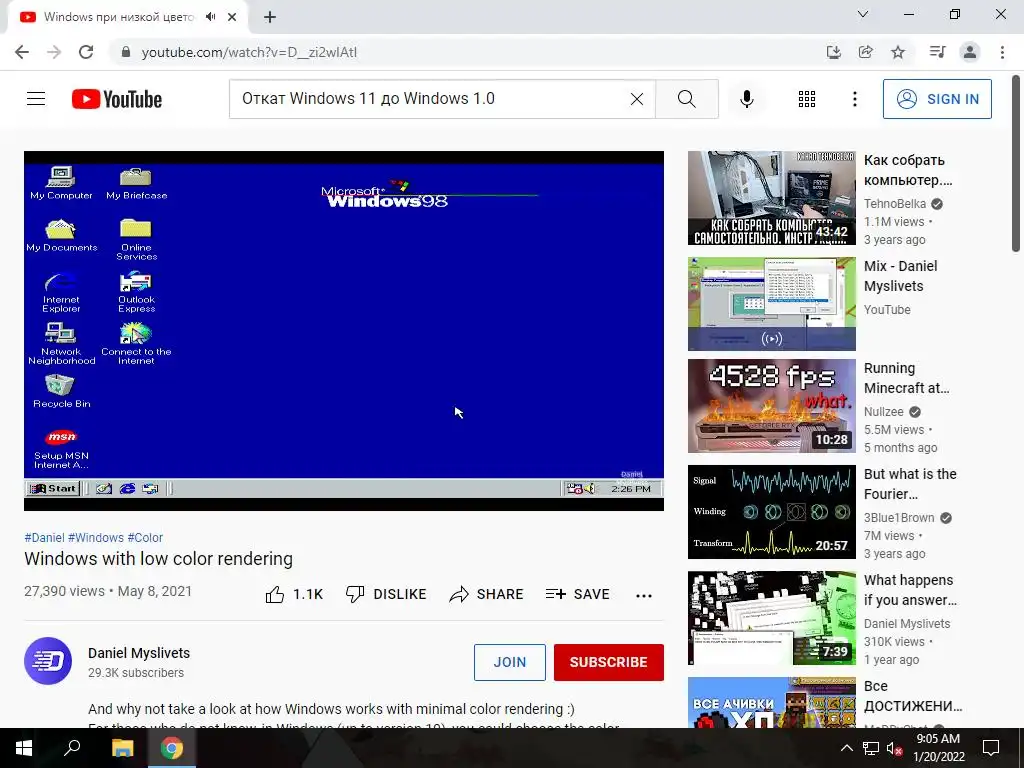The width and height of the screenshot is (1024, 768).
Task: Click 'Running Minecraft at…' video title
Action: click(906, 378)
